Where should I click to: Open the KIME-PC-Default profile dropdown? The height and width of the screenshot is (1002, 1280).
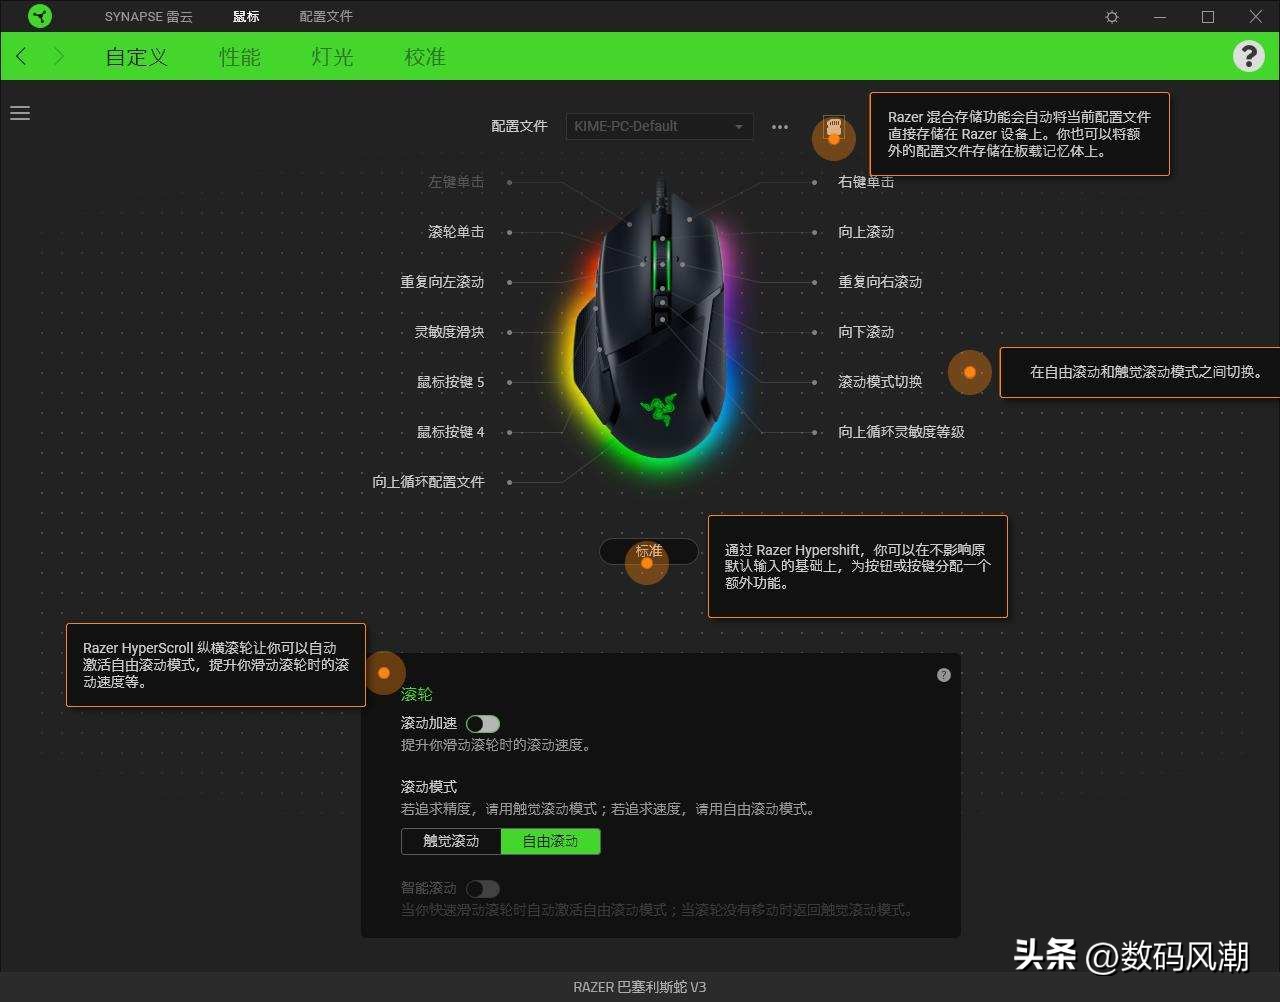tap(658, 126)
